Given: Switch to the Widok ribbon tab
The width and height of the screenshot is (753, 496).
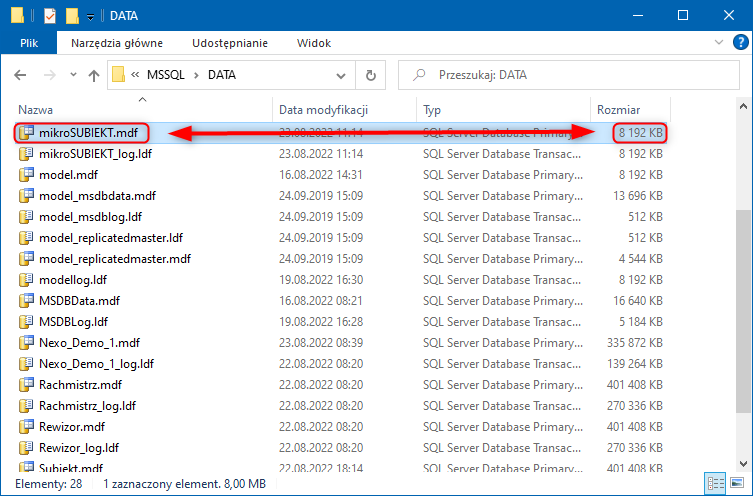Looking at the screenshot, I should coord(314,43).
